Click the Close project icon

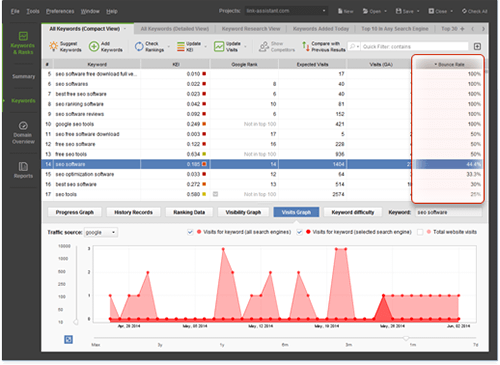tap(431, 11)
